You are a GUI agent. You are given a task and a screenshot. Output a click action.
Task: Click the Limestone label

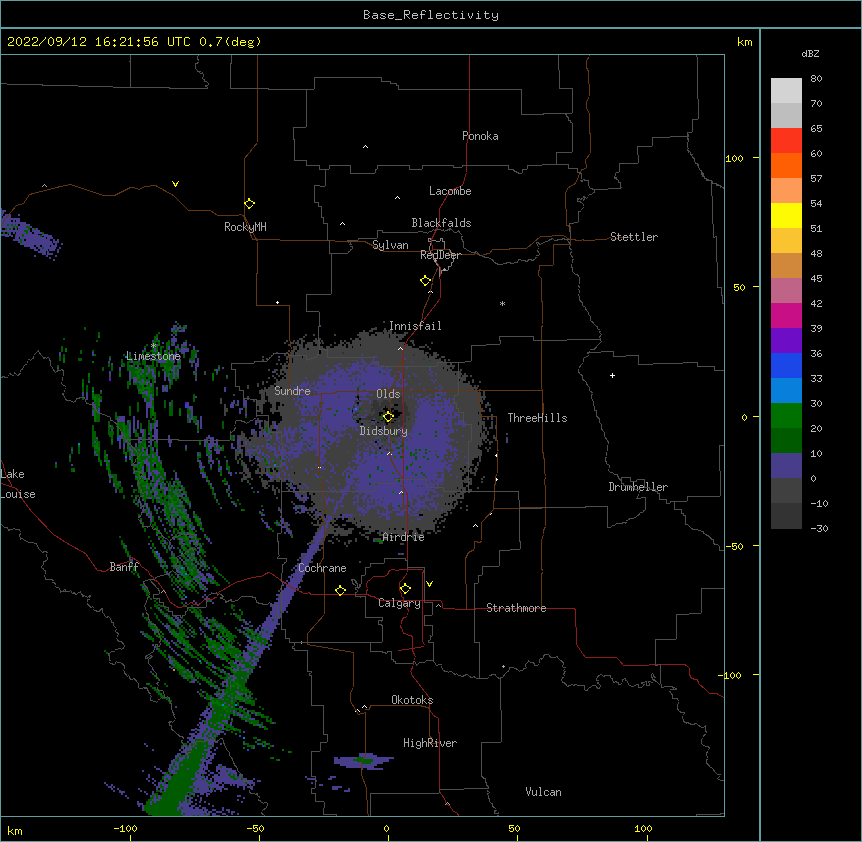[x=153, y=356]
